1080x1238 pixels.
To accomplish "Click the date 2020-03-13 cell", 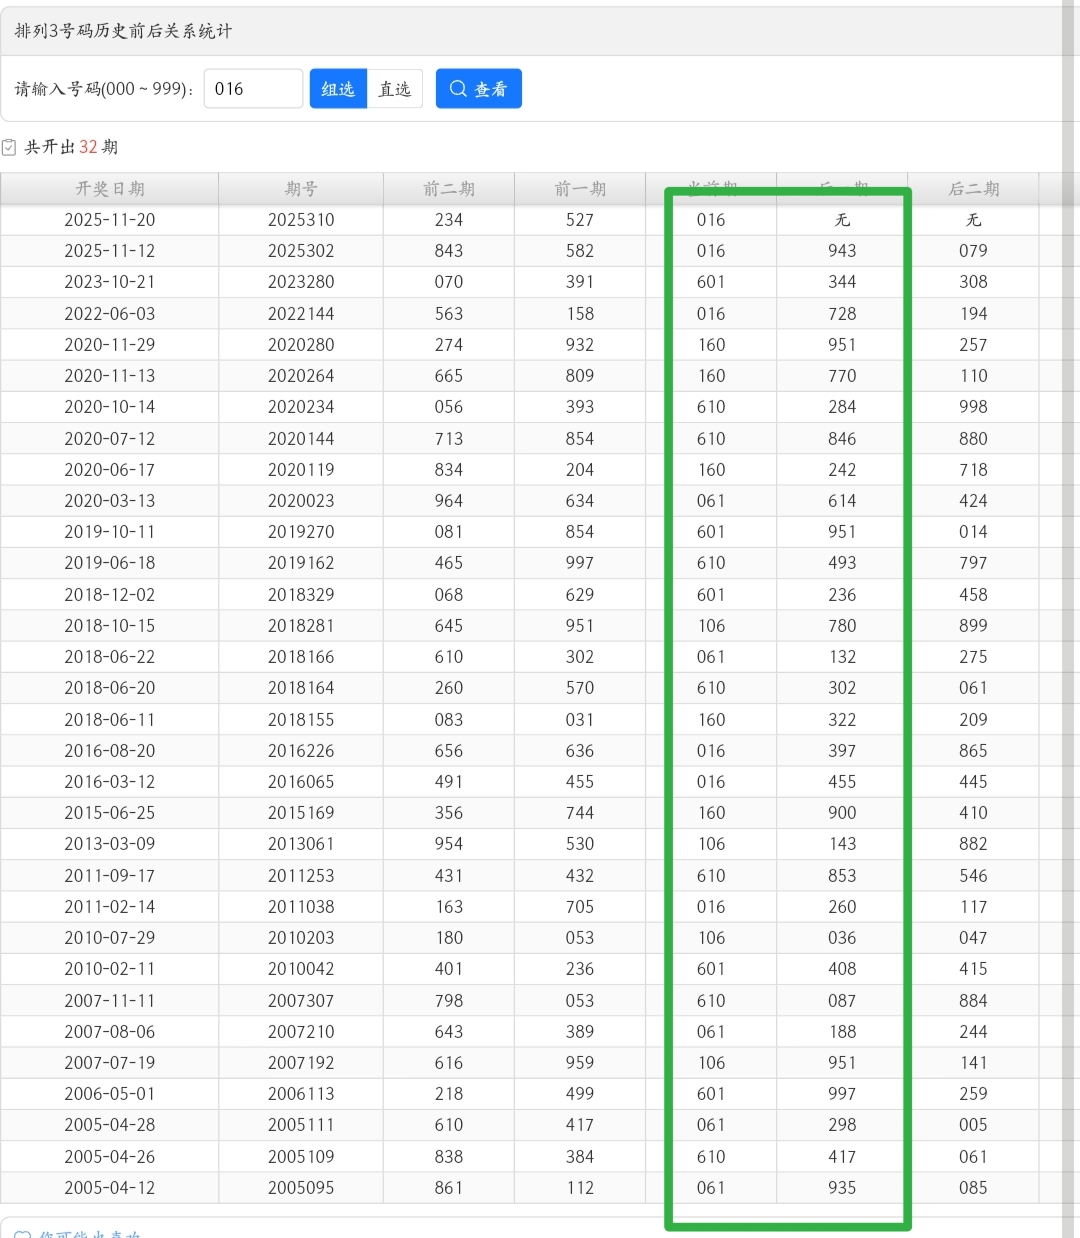I will click(x=110, y=501).
